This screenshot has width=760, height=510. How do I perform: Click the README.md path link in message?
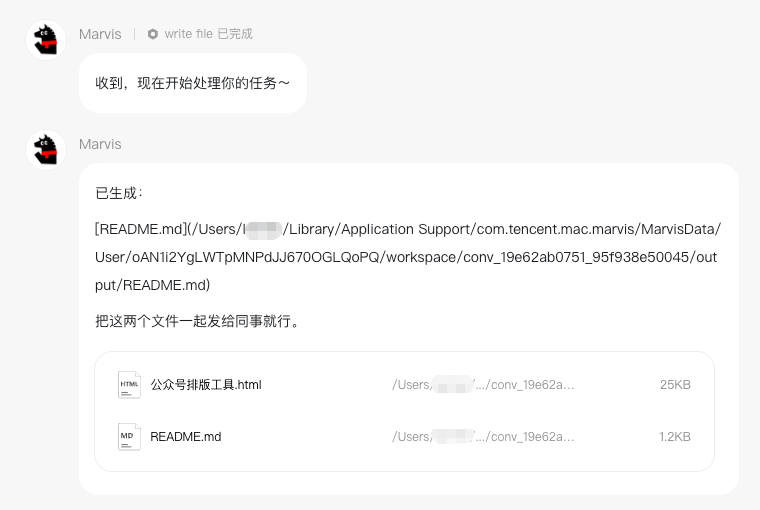tap(408, 257)
